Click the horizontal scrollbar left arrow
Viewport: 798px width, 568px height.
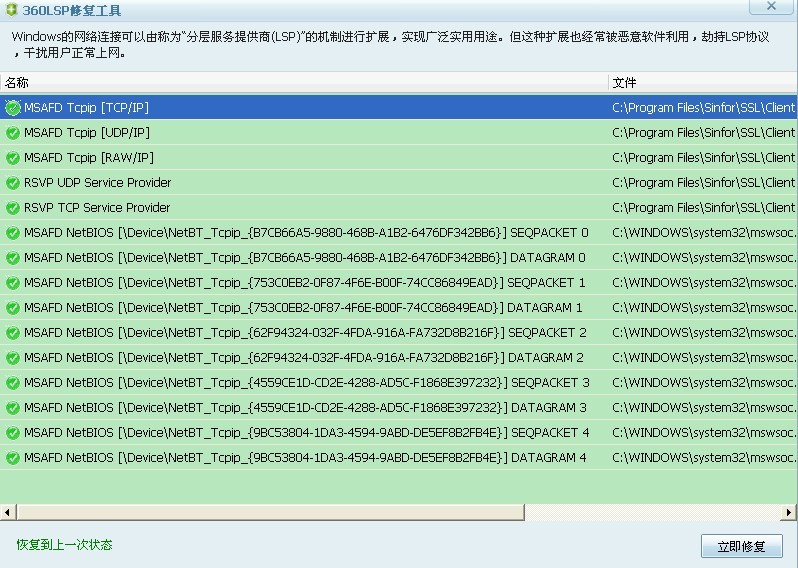[8, 512]
